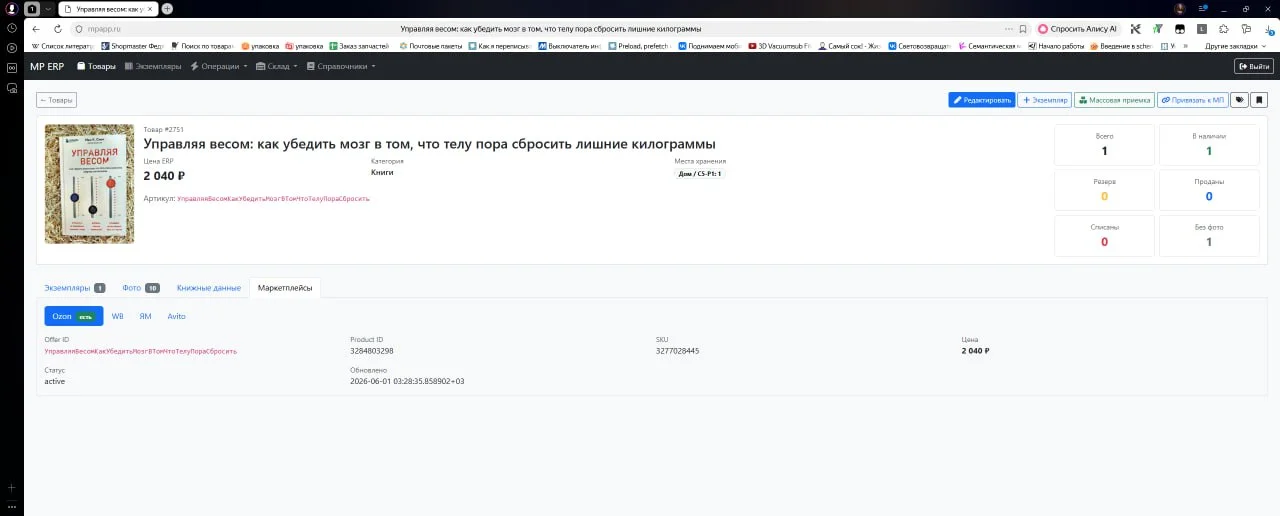Click the tags icon button

click(1239, 100)
